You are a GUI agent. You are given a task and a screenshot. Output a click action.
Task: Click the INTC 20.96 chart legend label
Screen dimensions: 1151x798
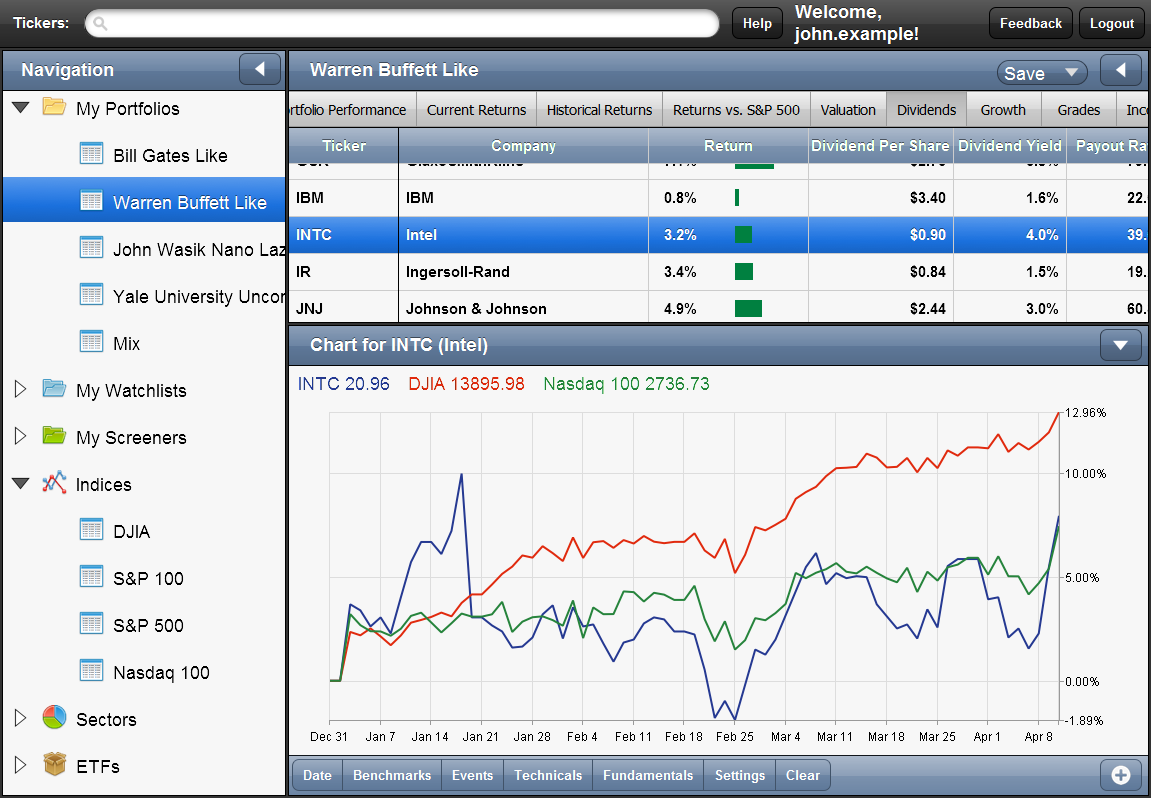(344, 384)
